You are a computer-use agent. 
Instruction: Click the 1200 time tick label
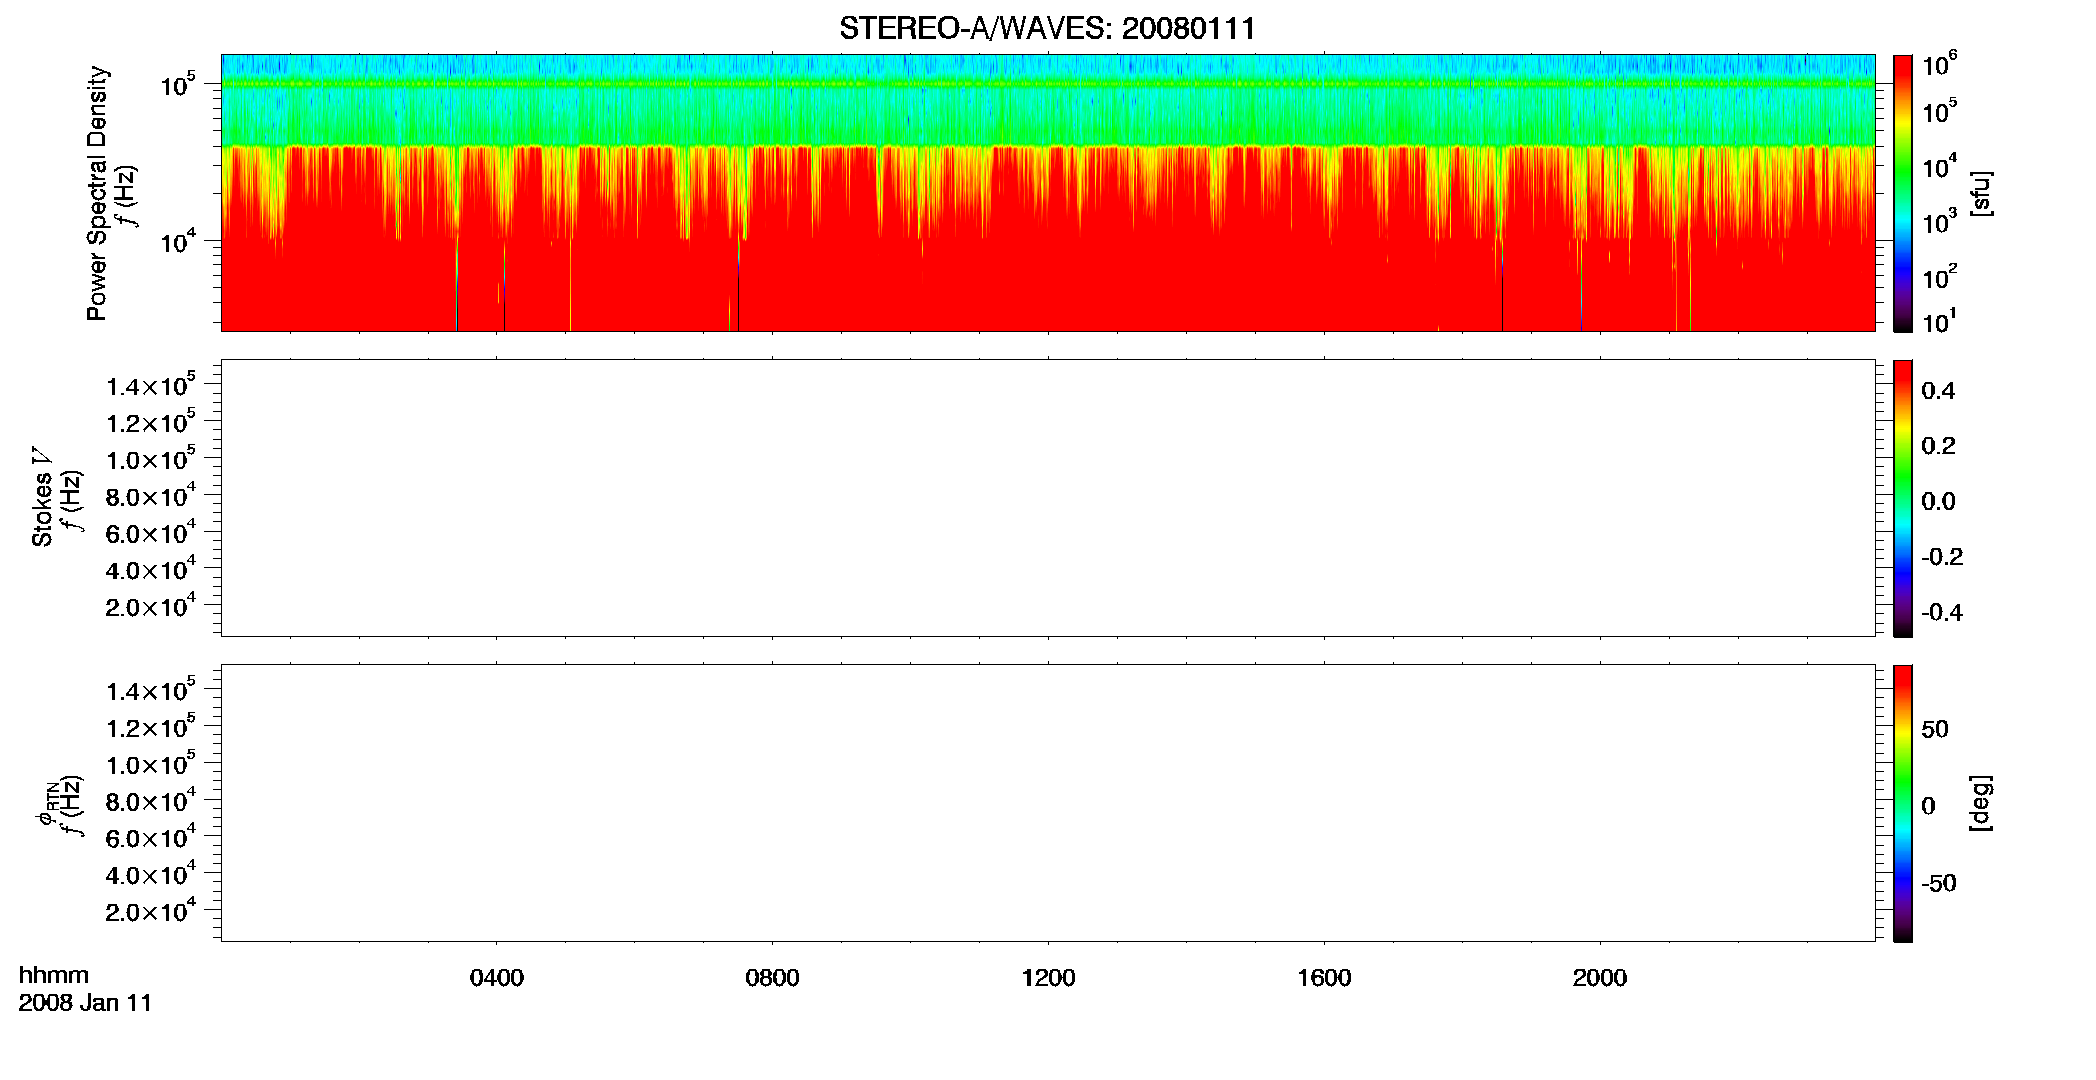pos(1048,978)
